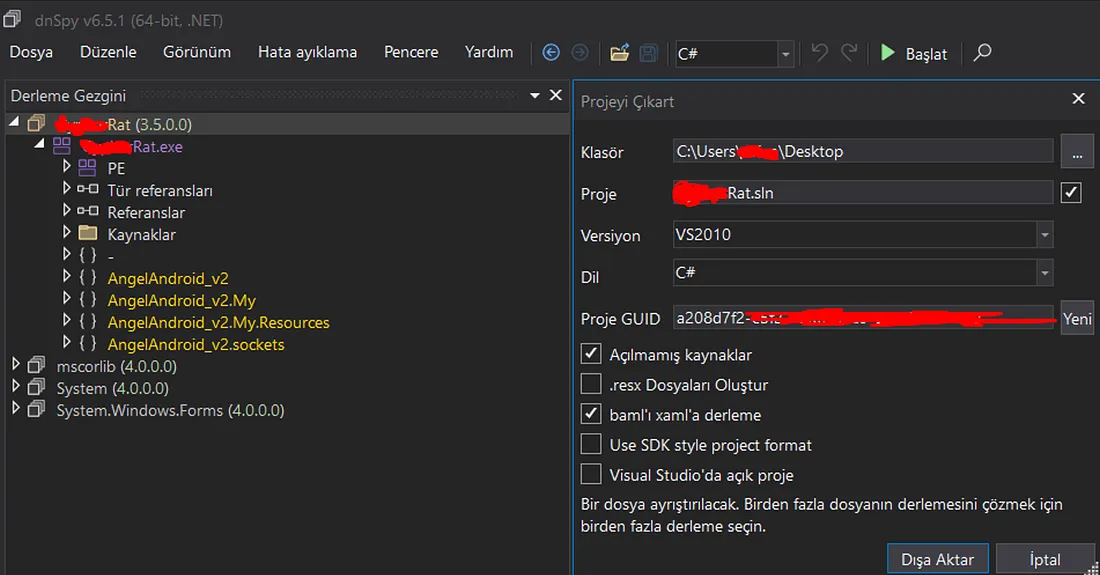Click the Başlat label in toolbar
The width and height of the screenshot is (1100, 575).
pos(926,54)
